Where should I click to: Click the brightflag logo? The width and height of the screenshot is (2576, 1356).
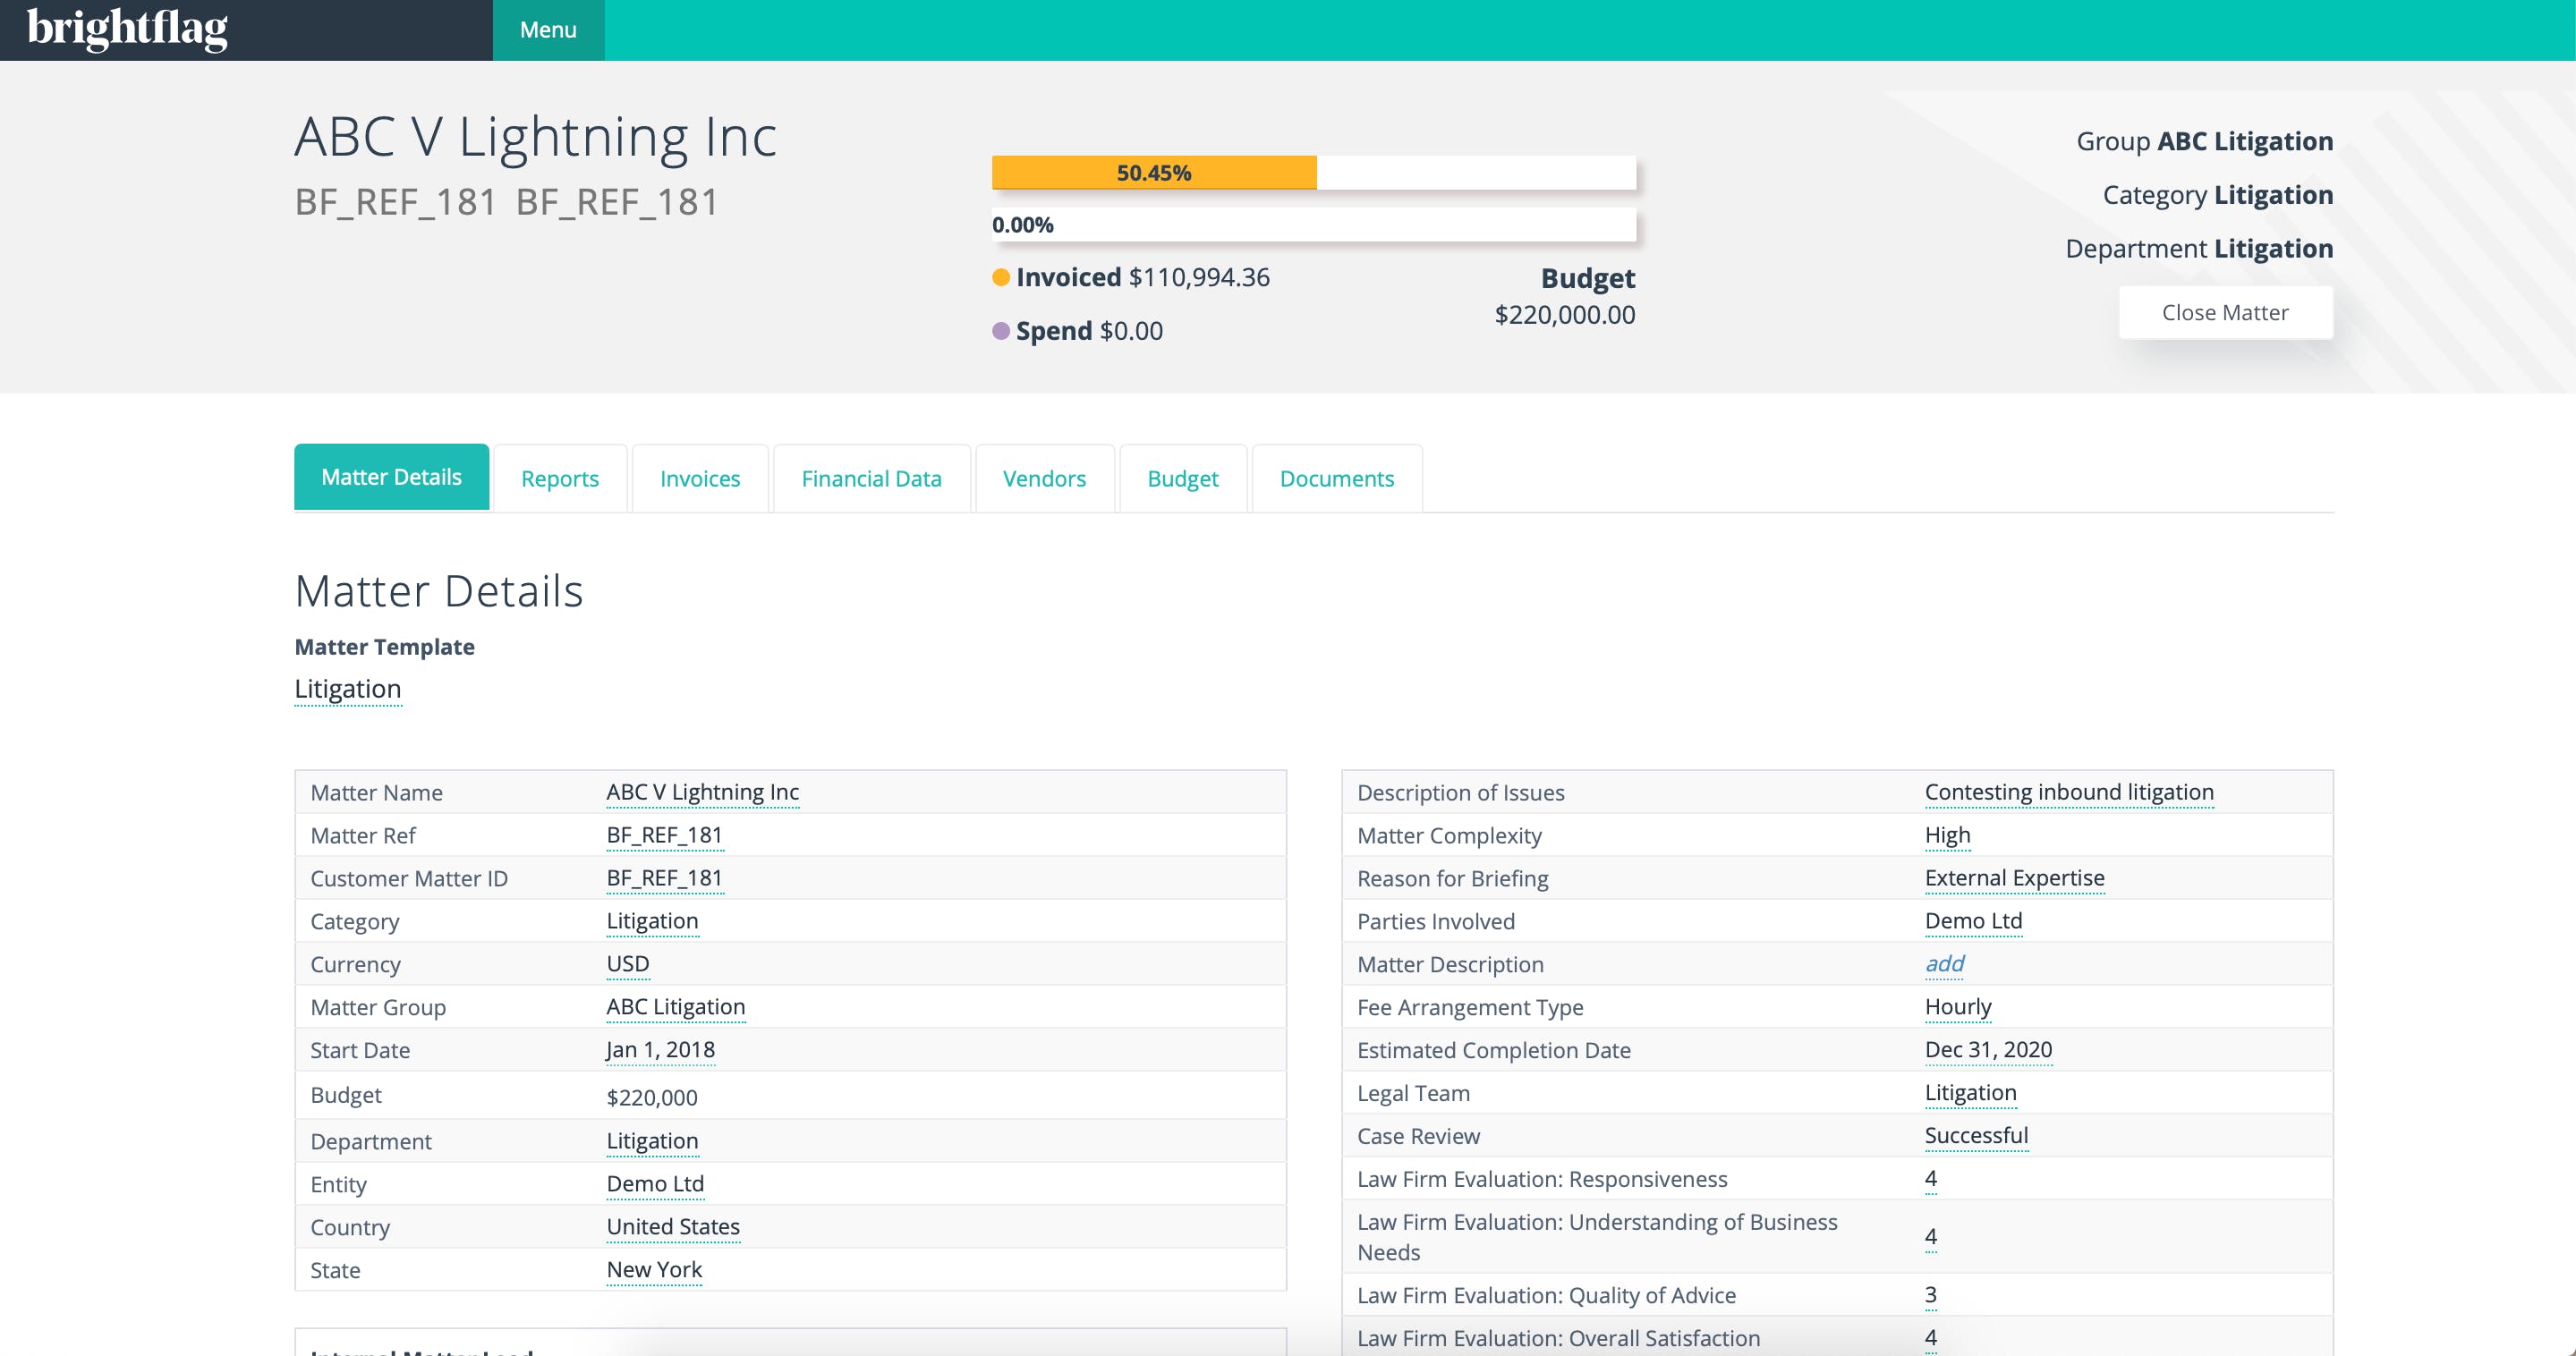128,29
